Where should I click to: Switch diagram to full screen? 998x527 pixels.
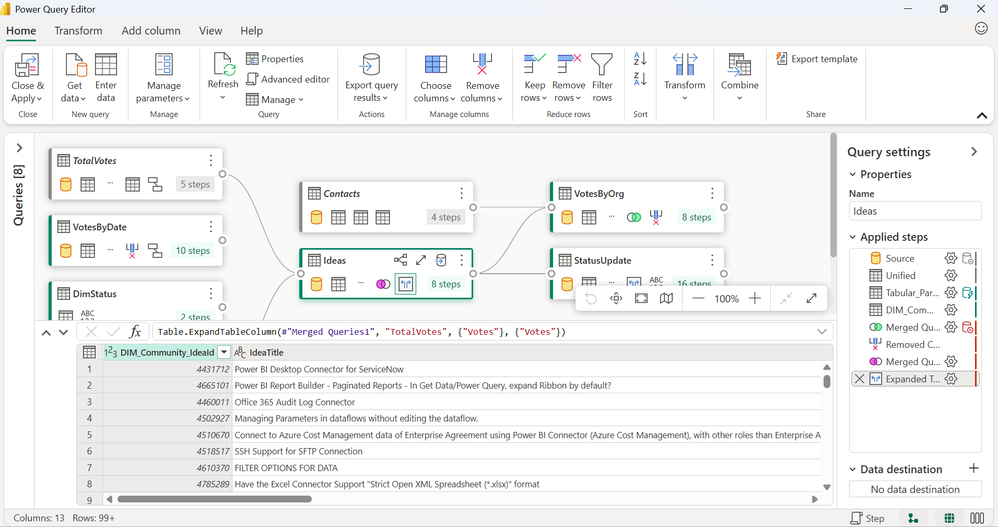click(x=812, y=299)
